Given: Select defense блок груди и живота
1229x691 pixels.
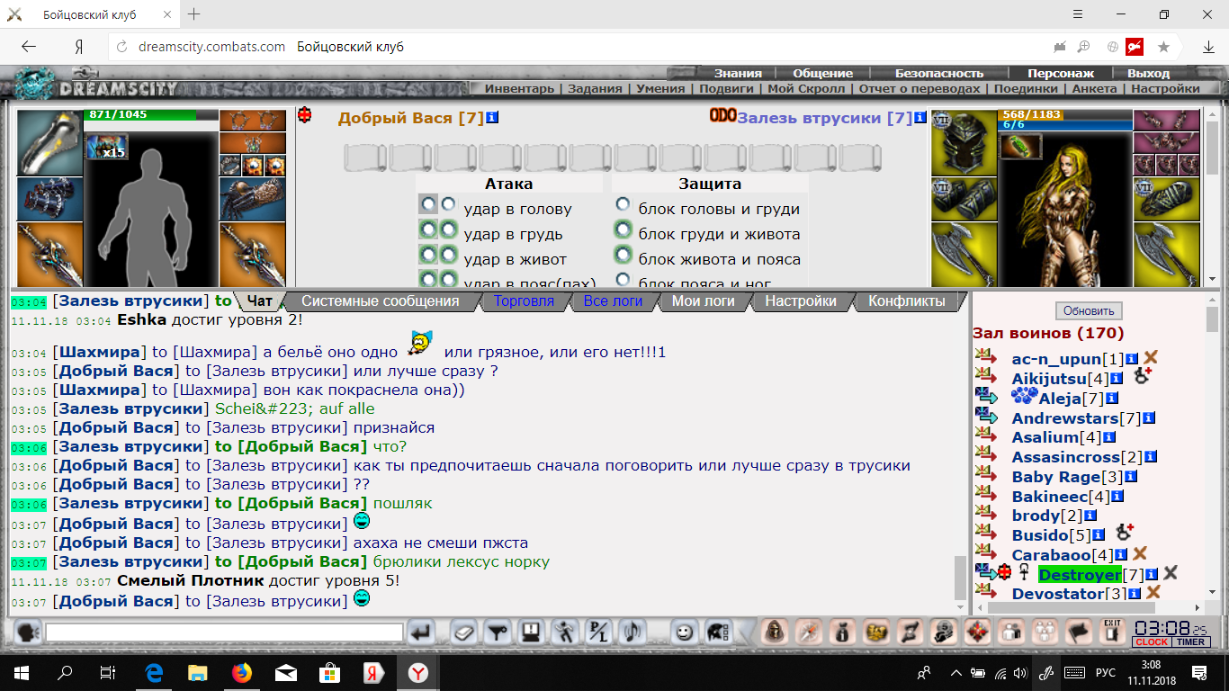Looking at the screenshot, I should pos(623,230).
